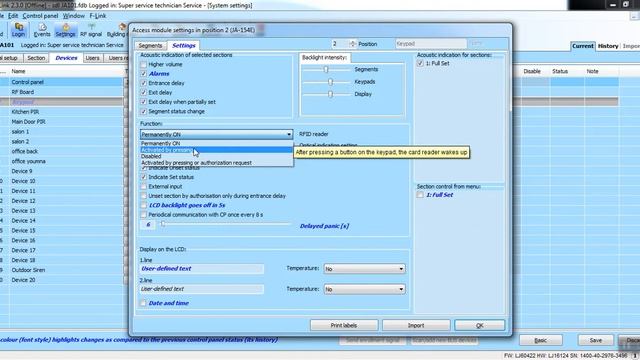Click the Login toolbar icon
The image size is (640, 360).
[18, 30]
